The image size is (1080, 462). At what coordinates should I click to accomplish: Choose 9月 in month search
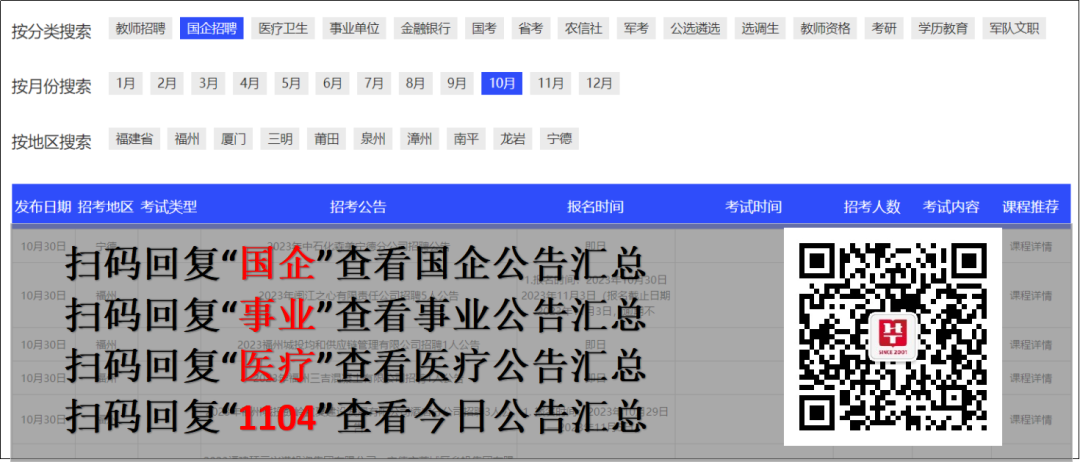[x=457, y=83]
